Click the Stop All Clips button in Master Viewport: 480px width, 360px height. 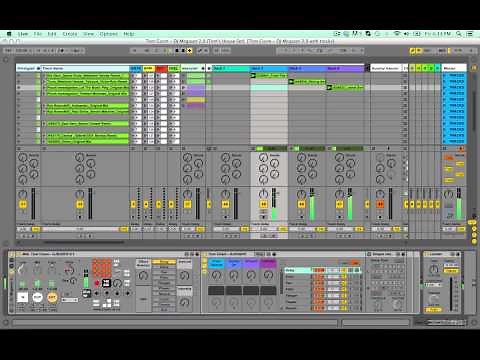coord(446,148)
